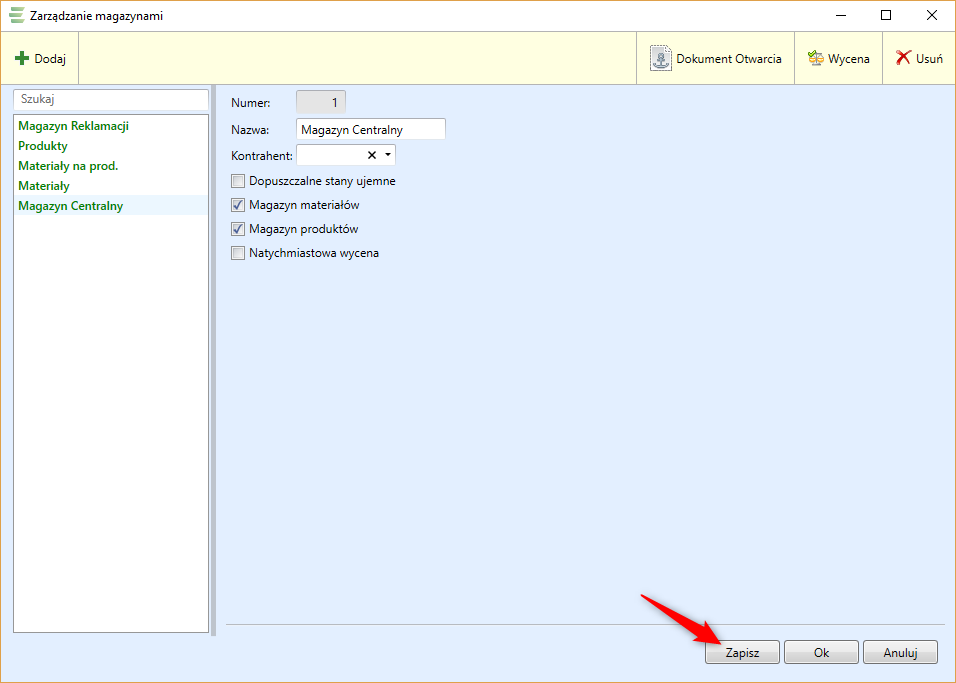Select Produkty warehouse in the list

pos(43,146)
